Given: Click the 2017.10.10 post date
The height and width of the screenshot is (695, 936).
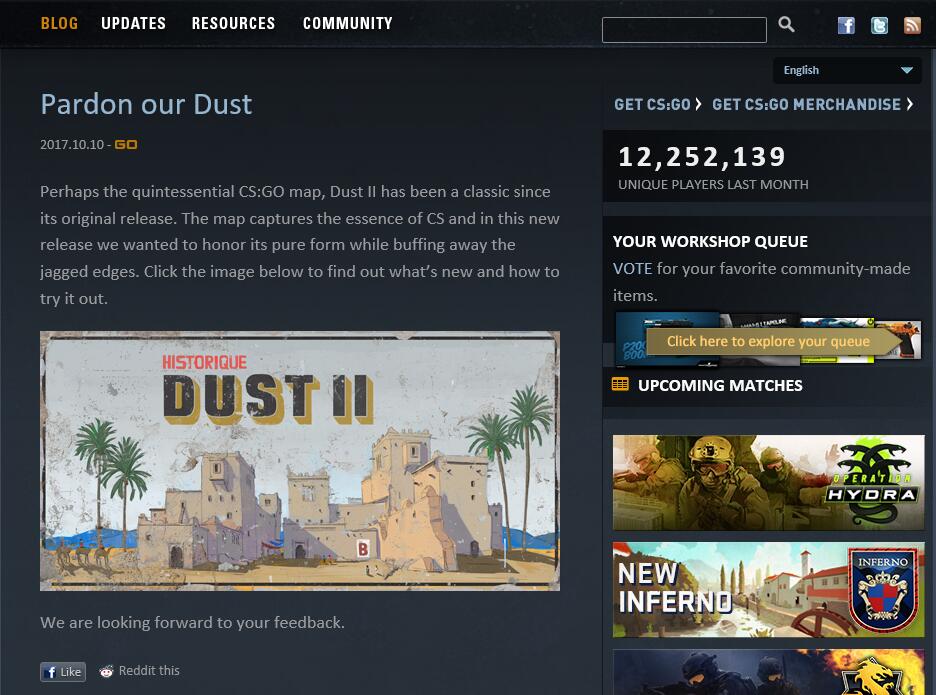Looking at the screenshot, I should click(72, 144).
